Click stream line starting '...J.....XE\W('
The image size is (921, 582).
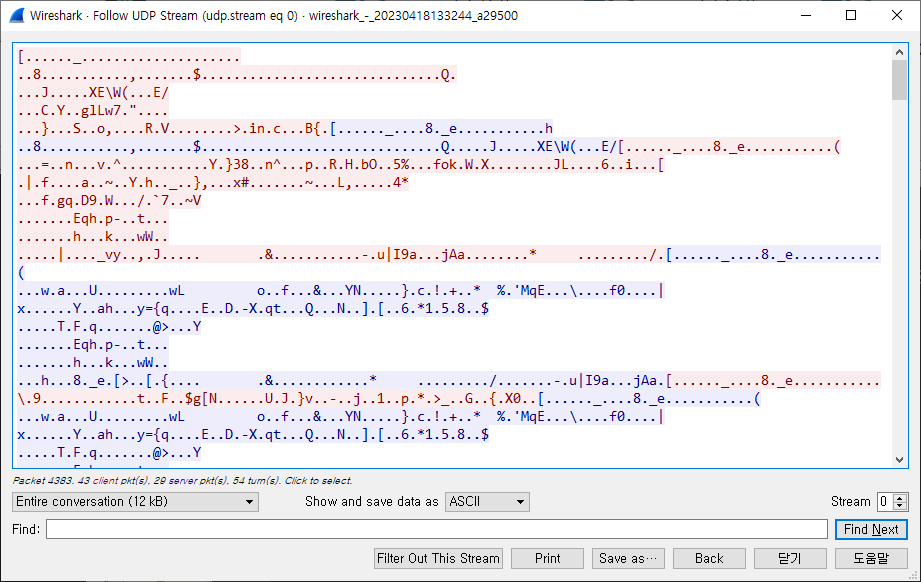tap(93, 92)
